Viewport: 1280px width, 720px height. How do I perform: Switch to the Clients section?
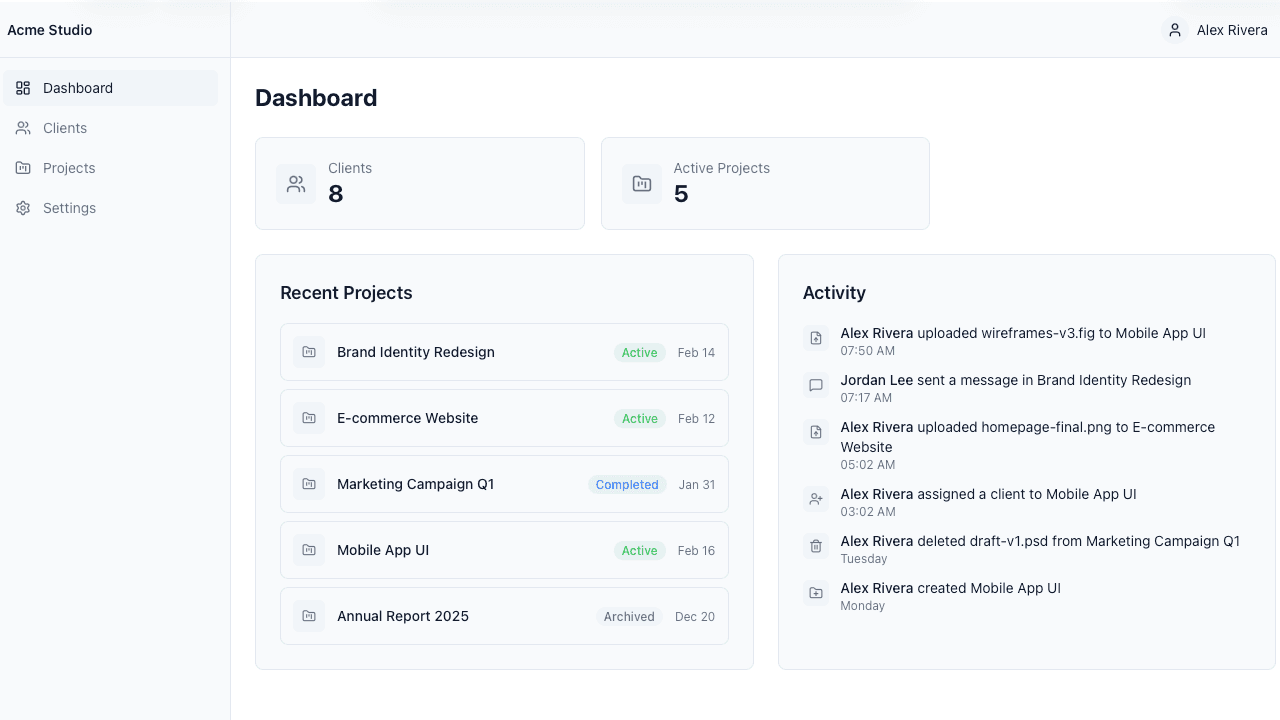(65, 128)
